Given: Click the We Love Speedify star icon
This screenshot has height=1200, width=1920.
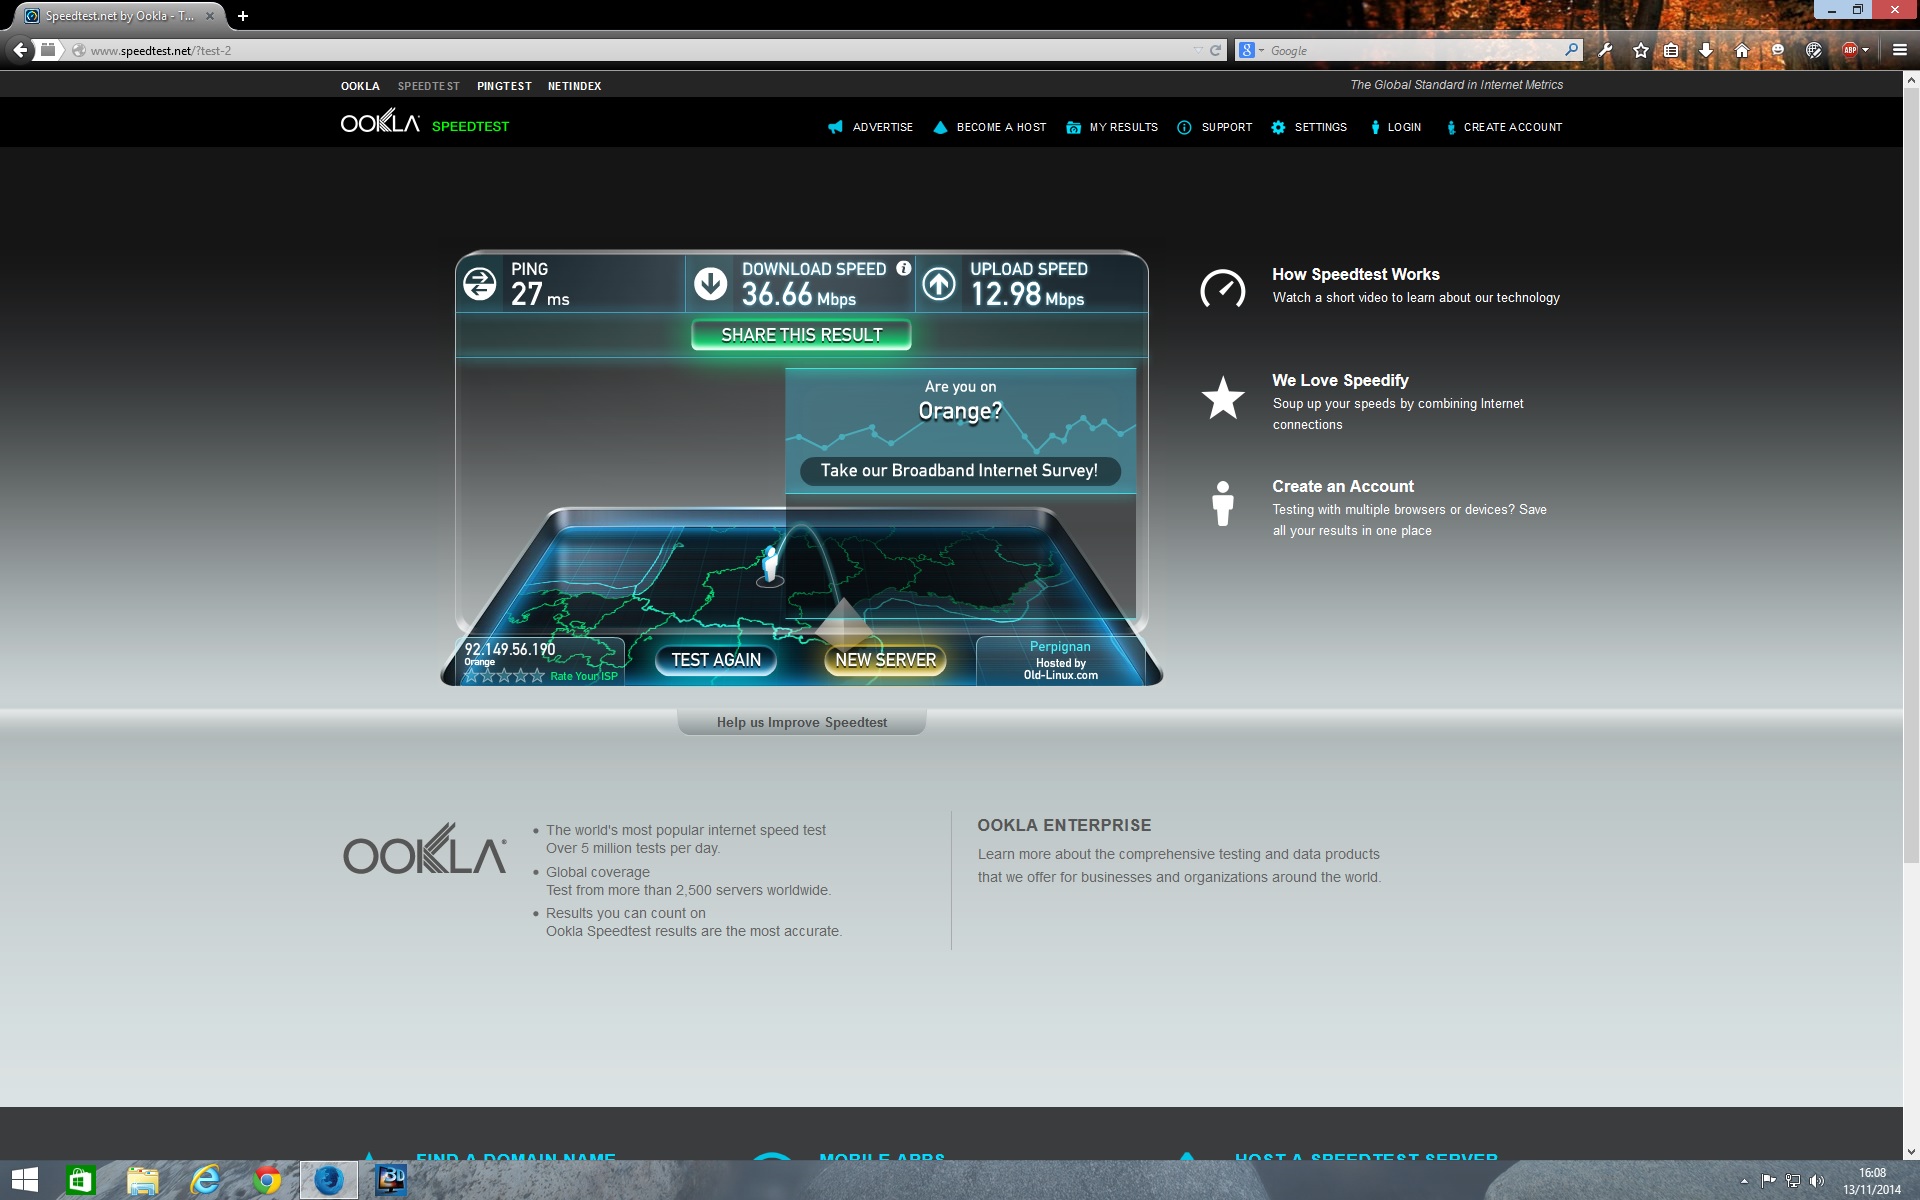Looking at the screenshot, I should coord(1222,398).
